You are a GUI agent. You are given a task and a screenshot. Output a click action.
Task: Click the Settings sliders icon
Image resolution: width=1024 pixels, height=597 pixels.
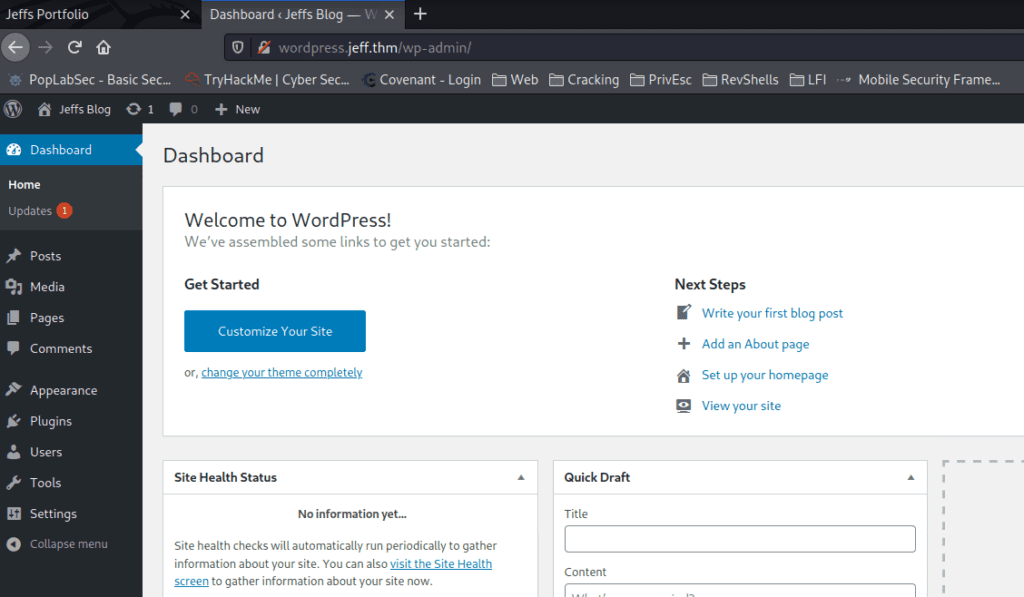click(x=14, y=513)
